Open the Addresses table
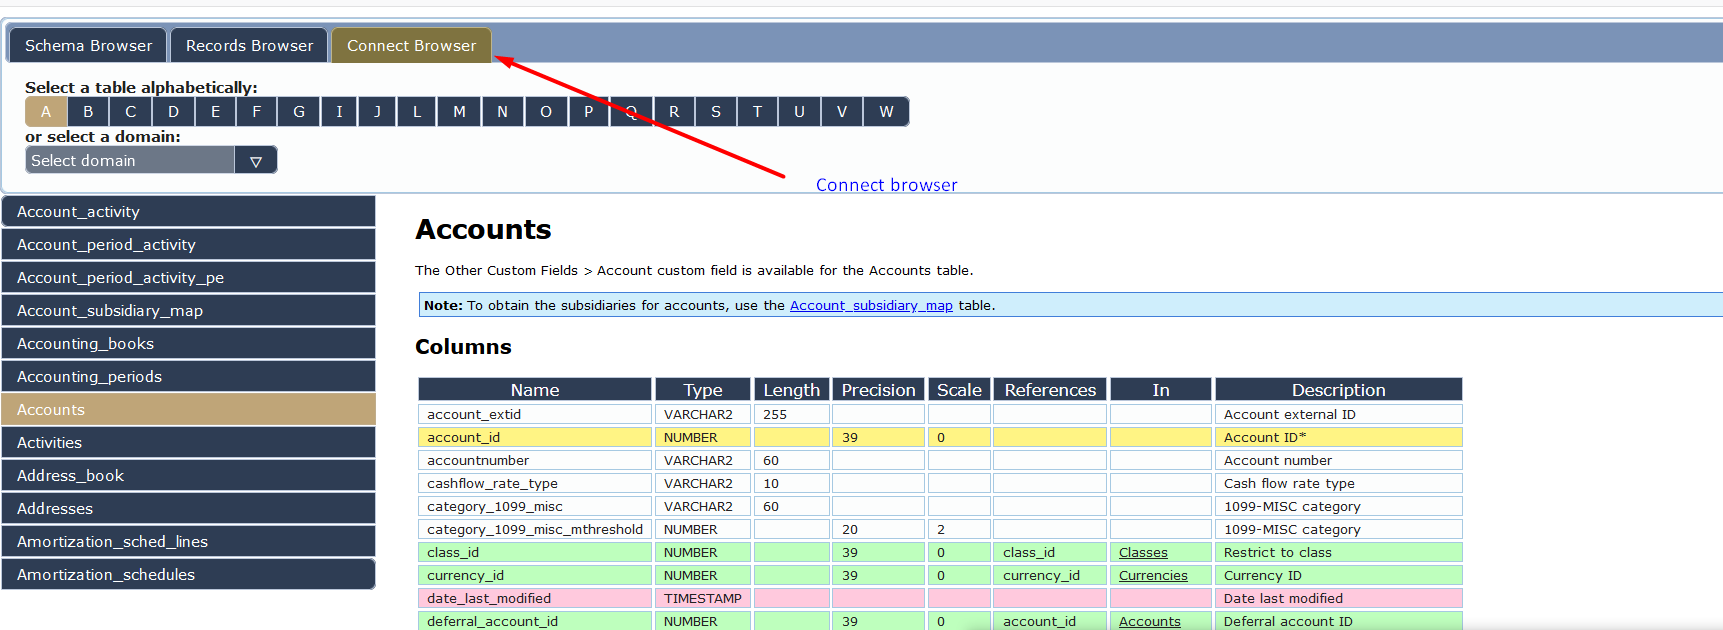Screen dimensions: 1723x630 (189, 508)
